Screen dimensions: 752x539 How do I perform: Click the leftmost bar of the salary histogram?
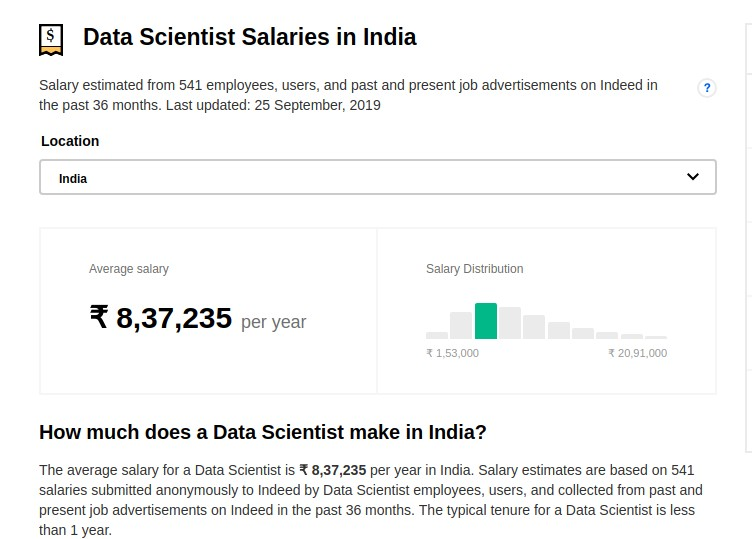point(437,335)
